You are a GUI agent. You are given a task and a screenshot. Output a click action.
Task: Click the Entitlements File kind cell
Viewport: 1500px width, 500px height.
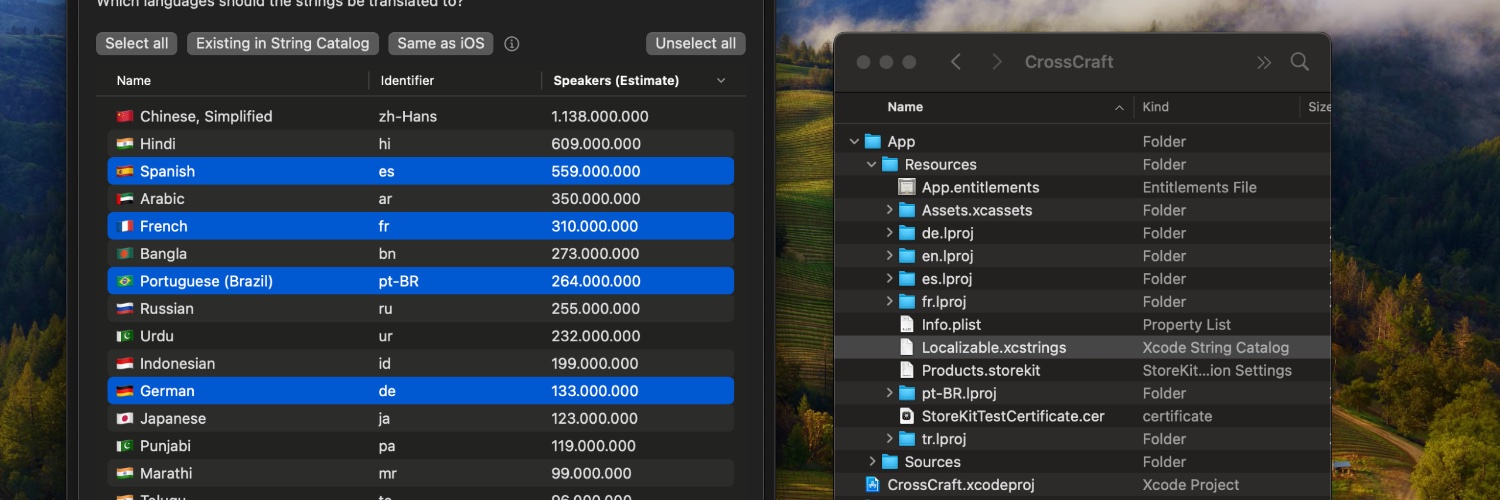(x=1200, y=187)
